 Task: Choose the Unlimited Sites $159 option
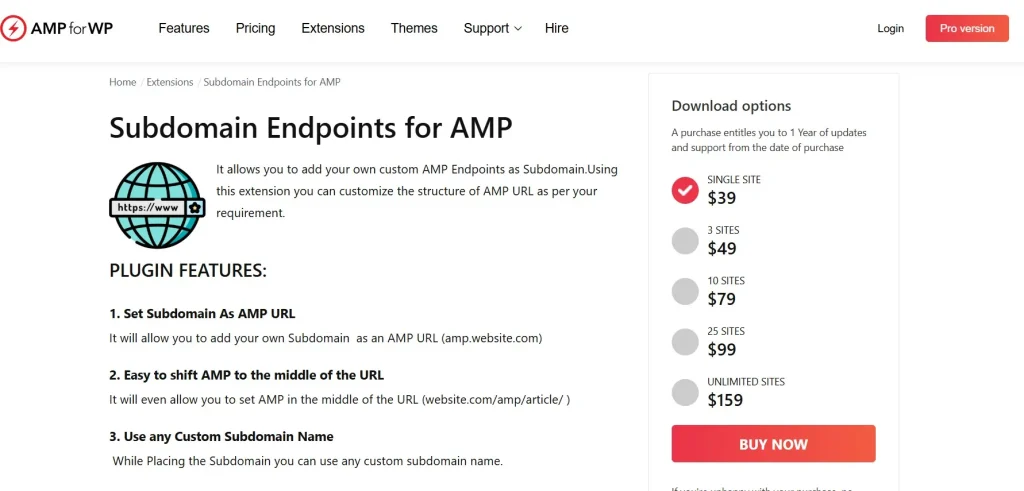685,392
